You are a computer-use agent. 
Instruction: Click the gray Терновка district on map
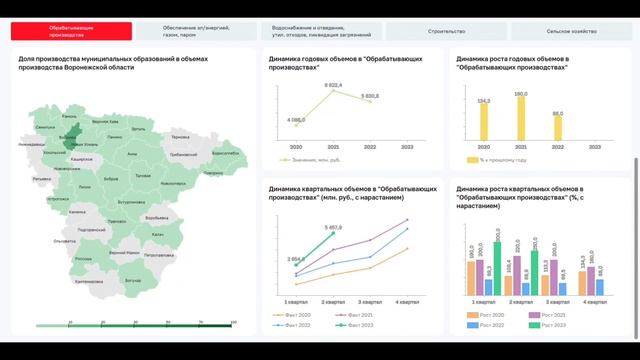180,137
